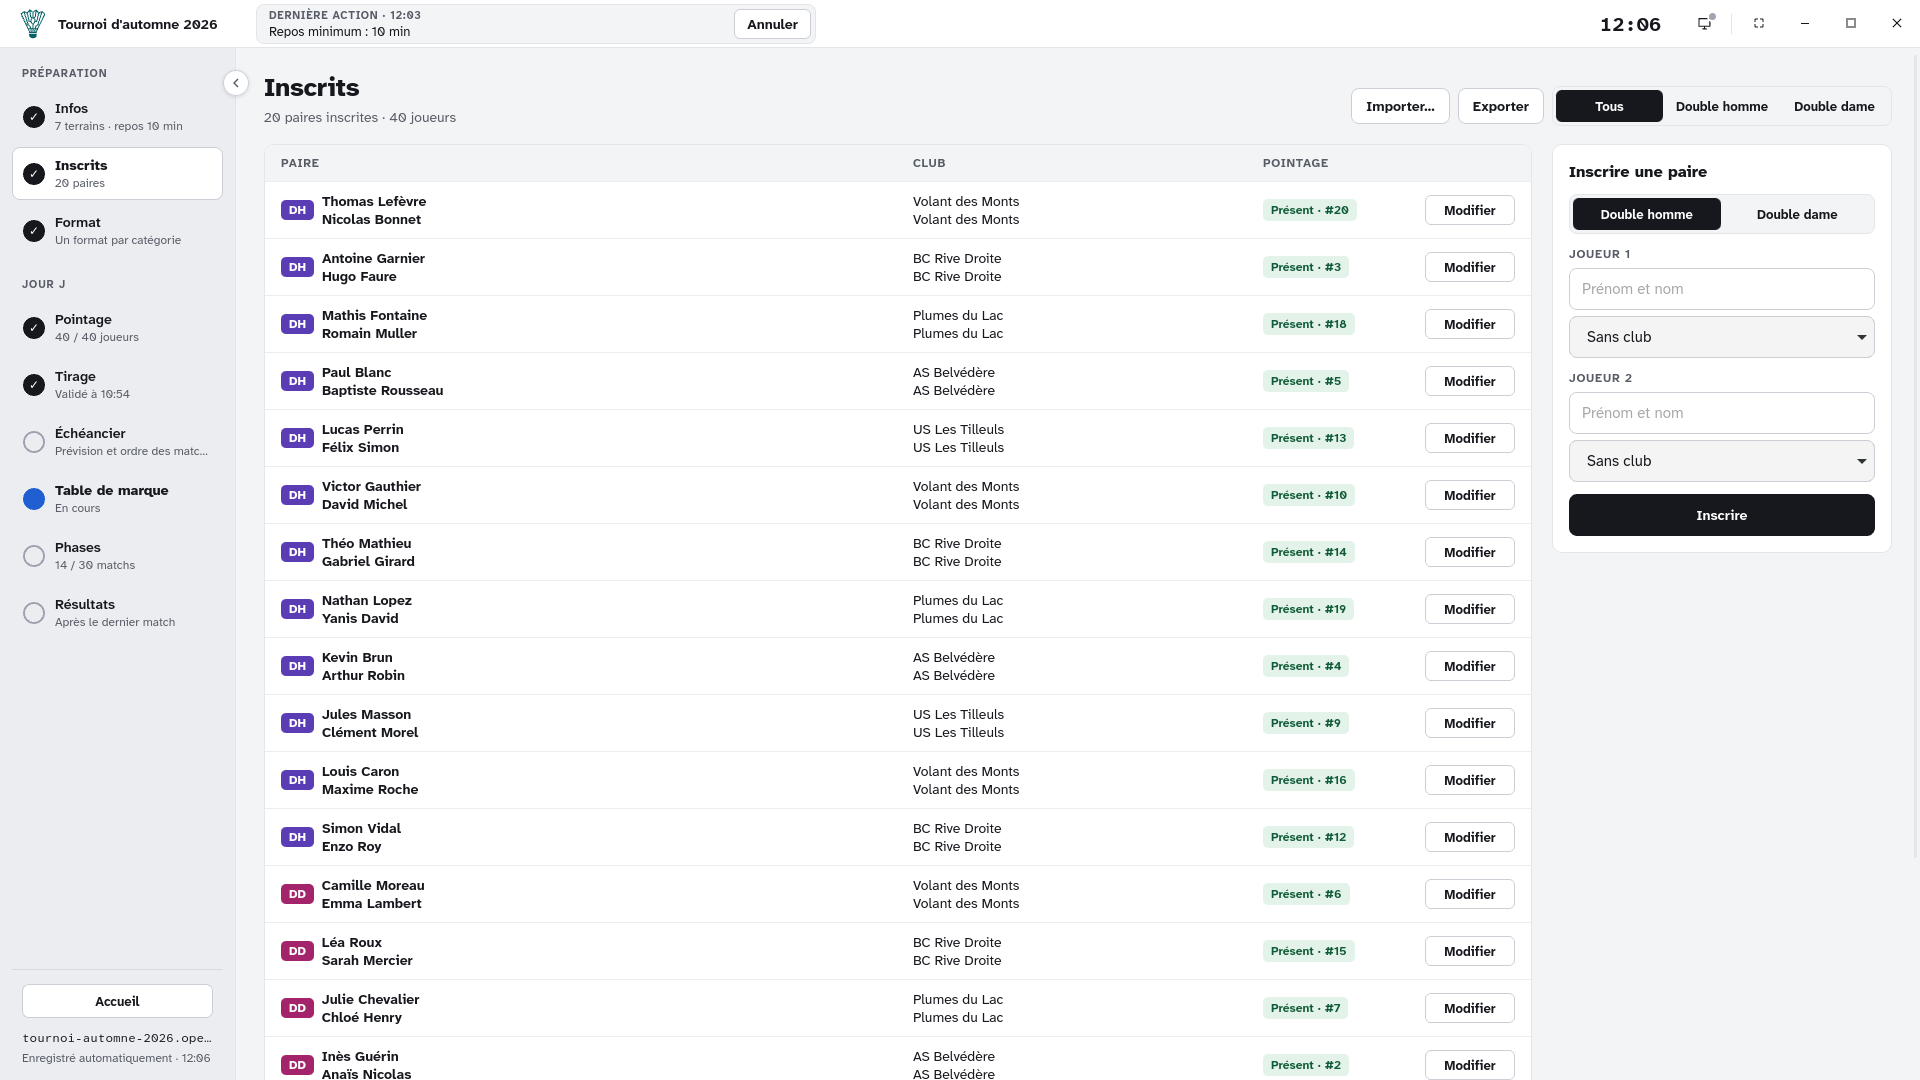The image size is (1920, 1080).
Task: Open the Importer… dialog
Action: tap(1400, 106)
